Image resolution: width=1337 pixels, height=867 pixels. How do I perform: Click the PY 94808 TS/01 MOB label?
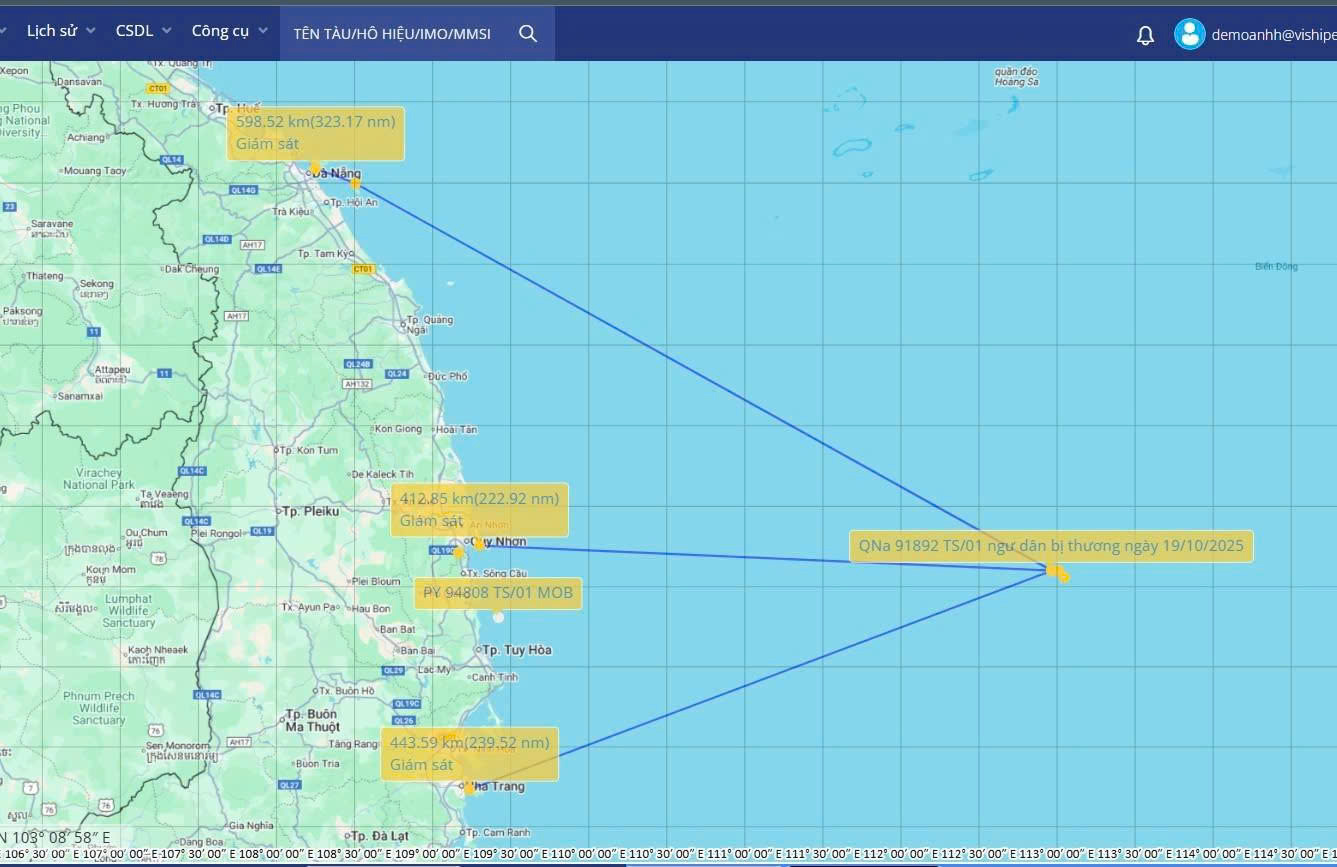tap(498, 593)
